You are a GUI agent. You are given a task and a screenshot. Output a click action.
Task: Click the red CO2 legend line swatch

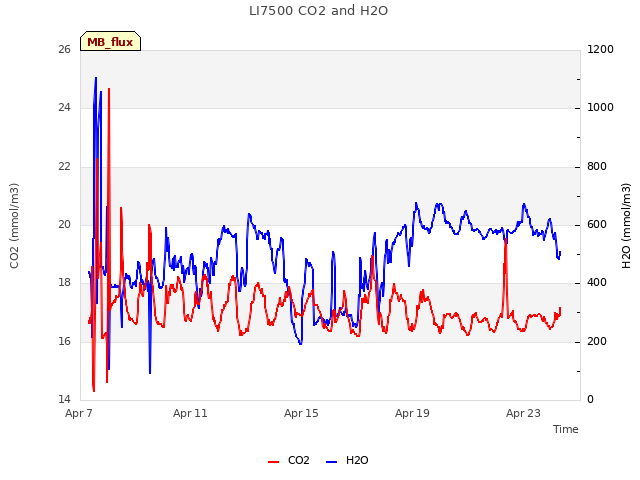pos(273,462)
